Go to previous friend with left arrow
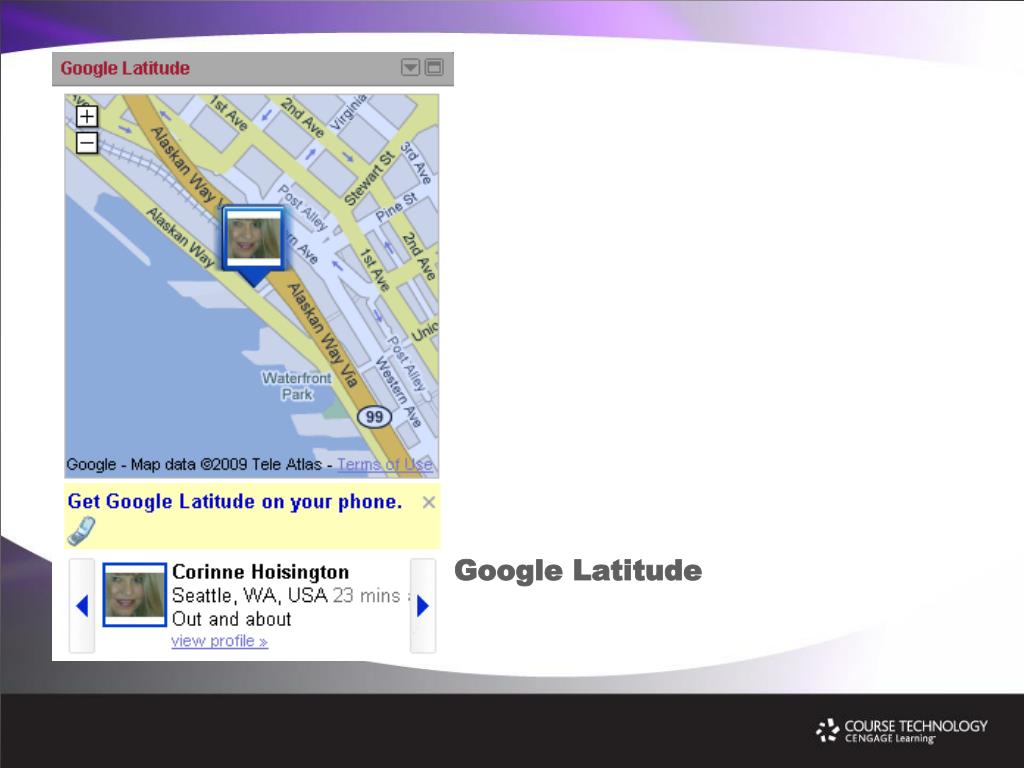Viewport: 1024px width, 768px height. [x=82, y=605]
